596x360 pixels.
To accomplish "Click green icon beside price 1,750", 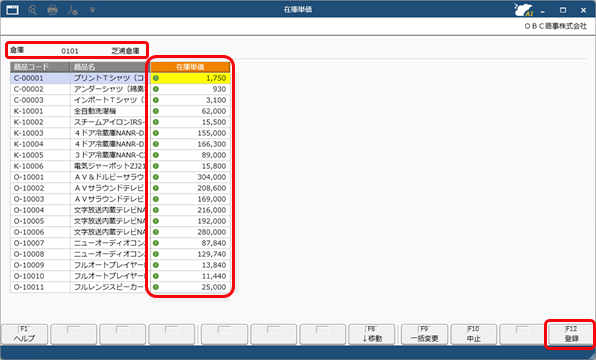I will (x=156, y=78).
